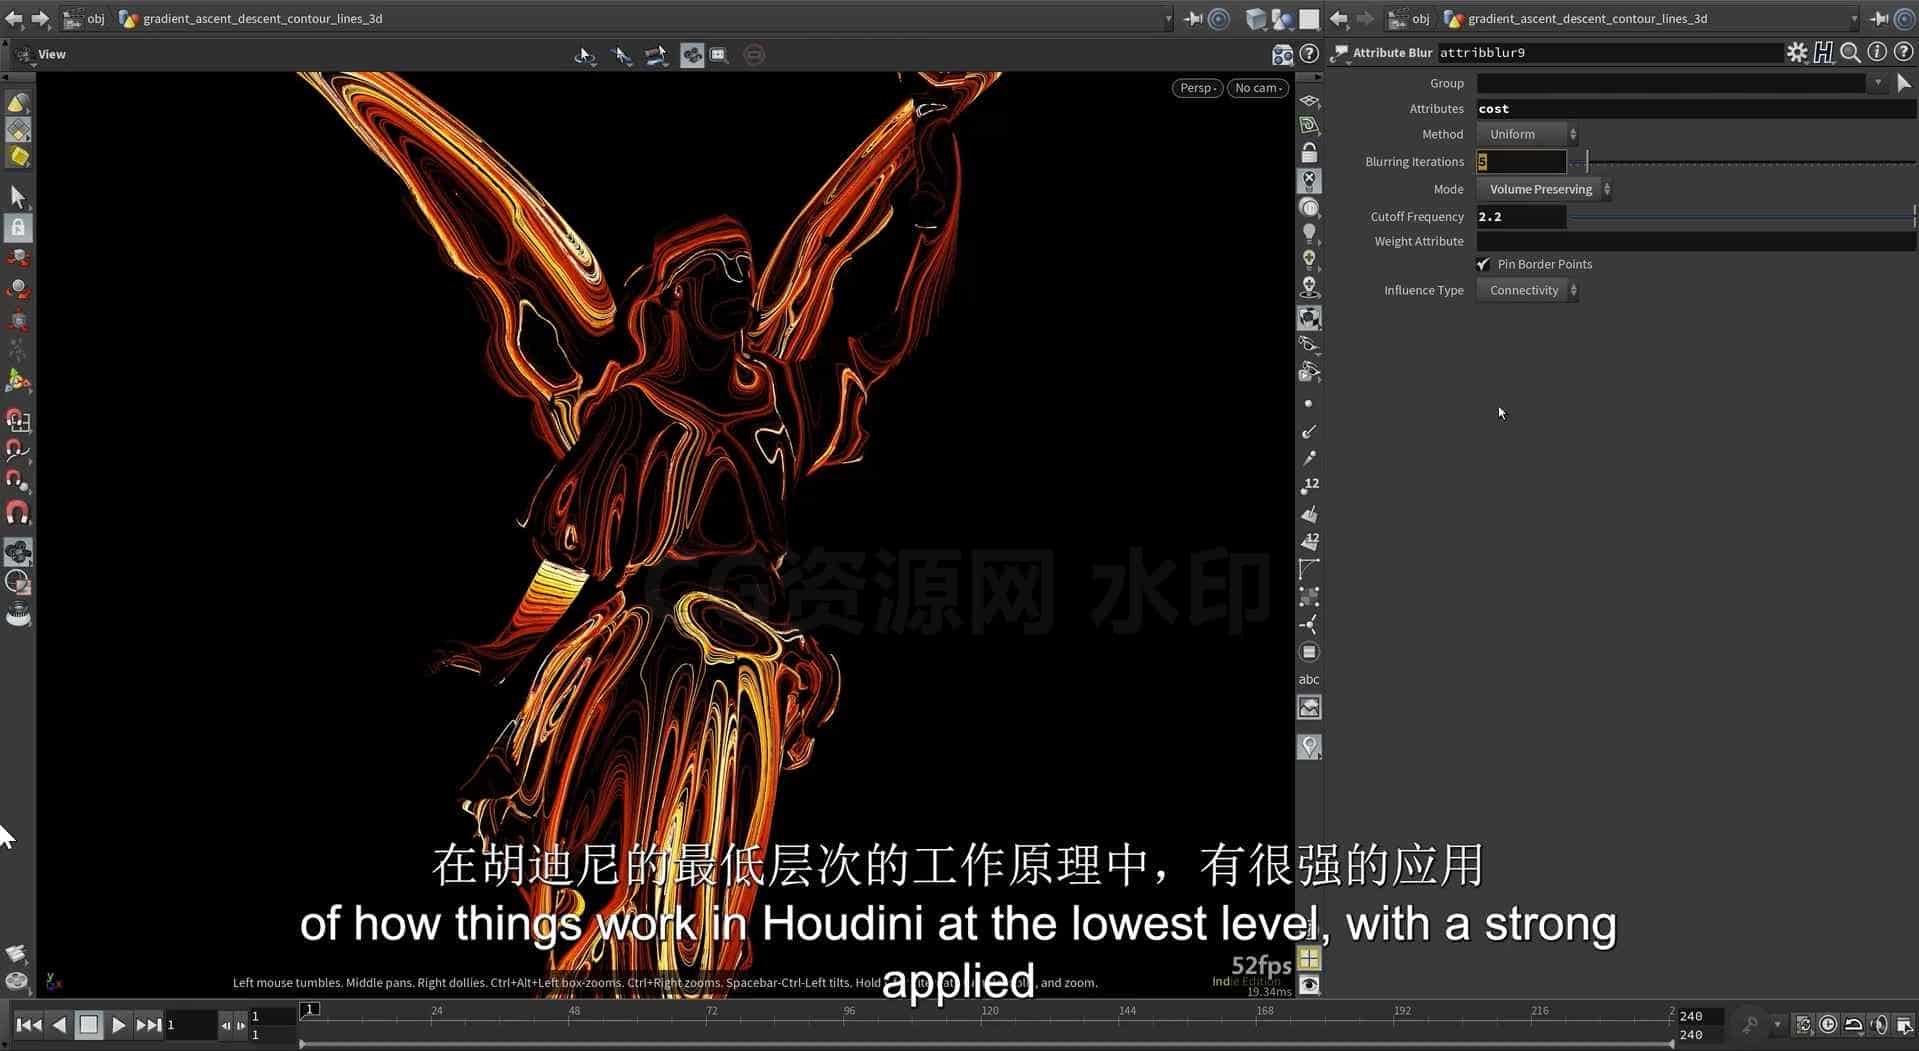1919x1051 pixels.
Task: Toggle the audio speaker icon in playbar
Action: tap(1879, 1024)
